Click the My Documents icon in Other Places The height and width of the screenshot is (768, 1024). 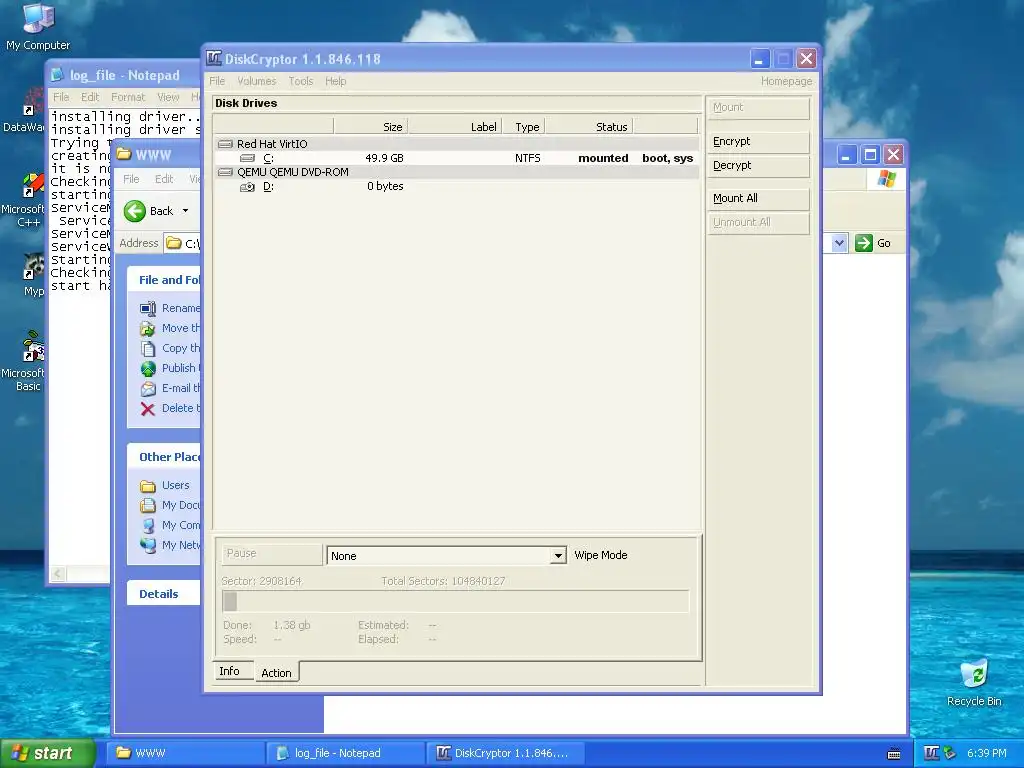pos(148,505)
